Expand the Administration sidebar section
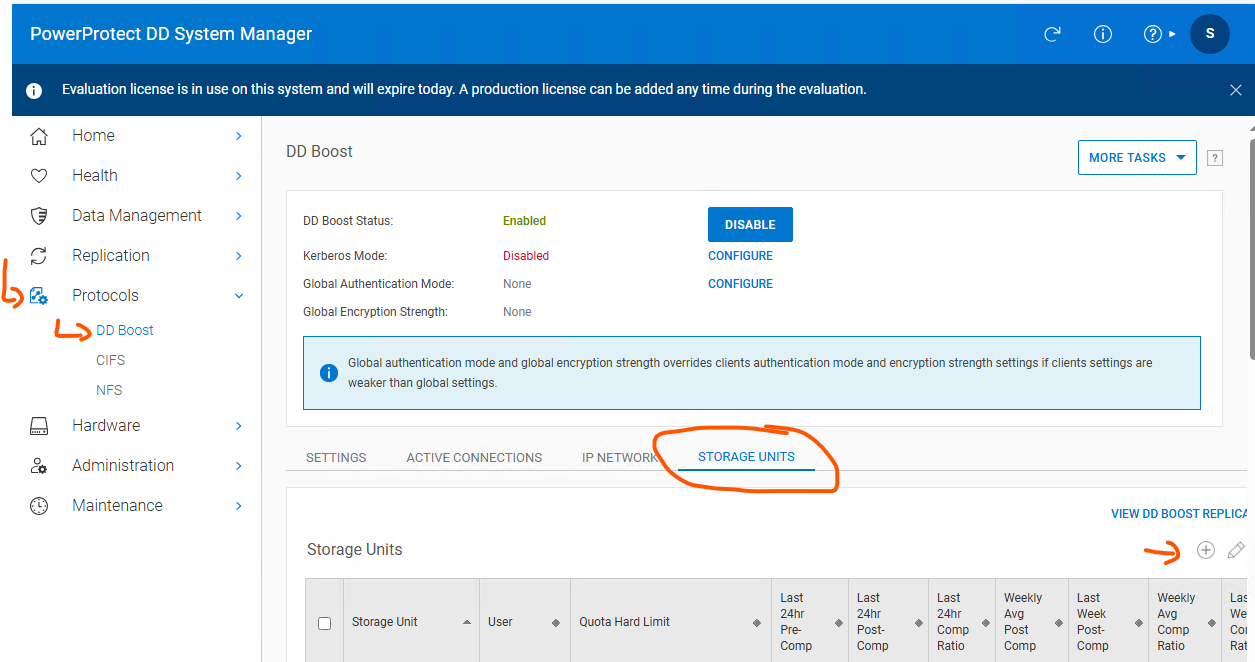 point(239,466)
